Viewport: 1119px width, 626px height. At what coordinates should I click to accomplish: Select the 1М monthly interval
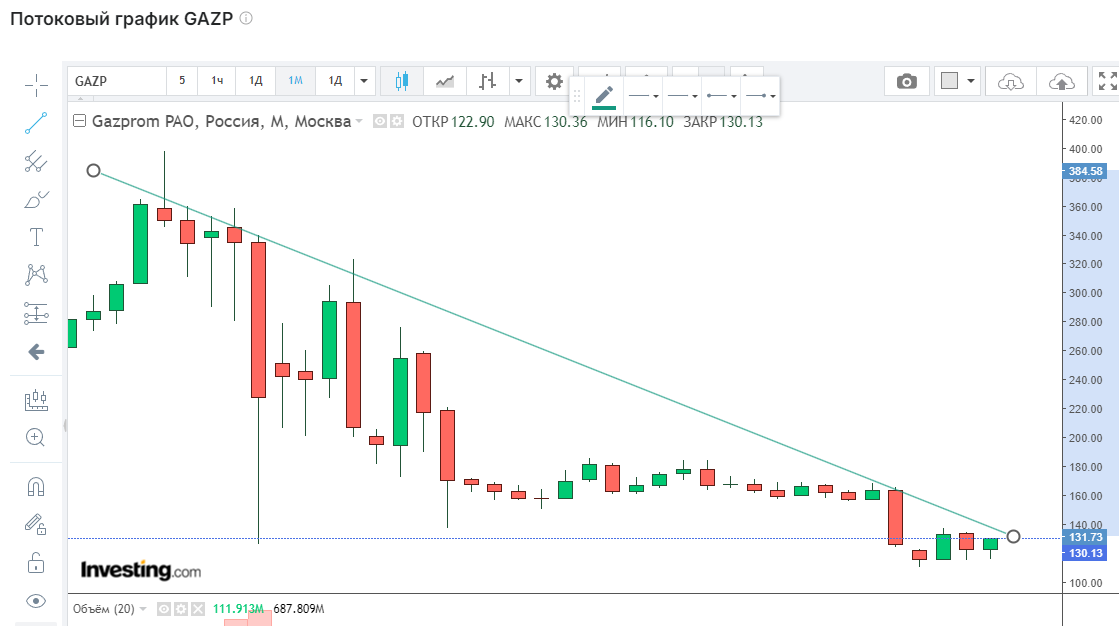tap(295, 81)
